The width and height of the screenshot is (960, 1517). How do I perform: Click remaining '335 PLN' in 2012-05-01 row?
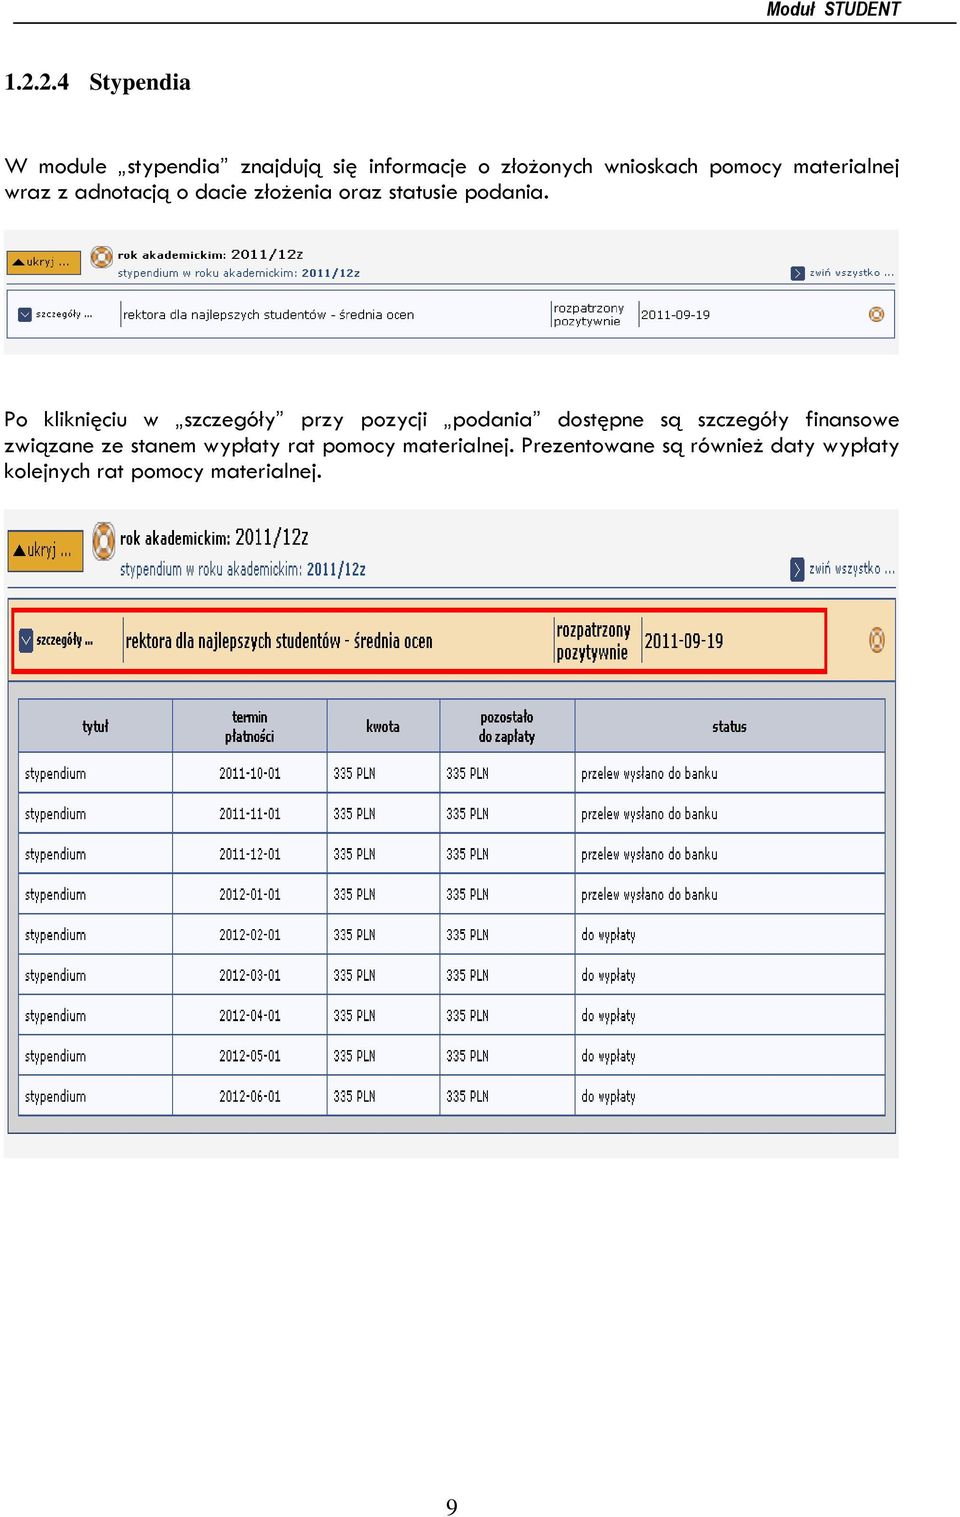(x=467, y=1056)
